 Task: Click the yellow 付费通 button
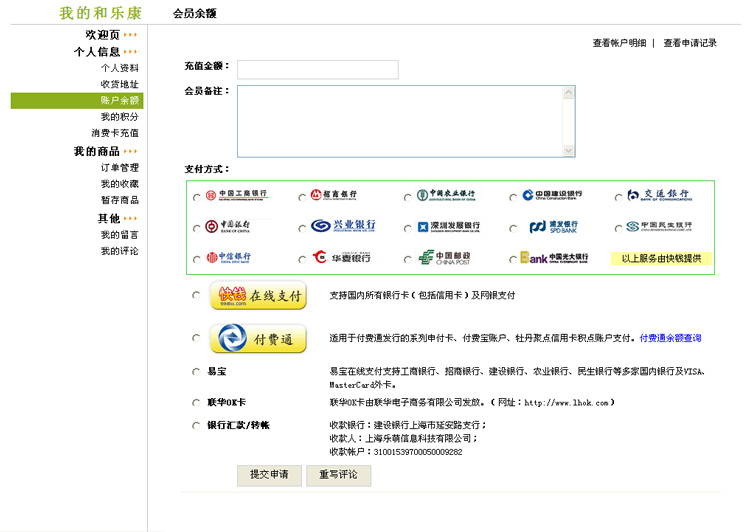(x=258, y=339)
